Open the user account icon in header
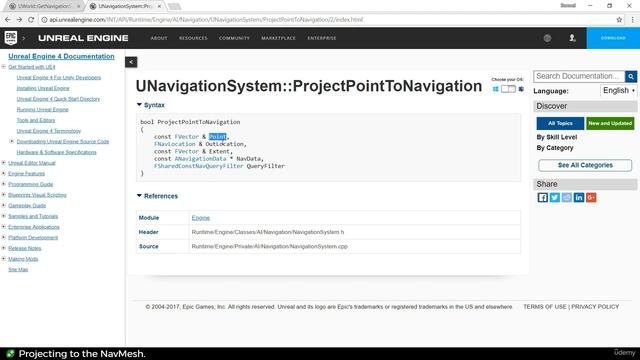 pyautogui.click(x=572, y=38)
